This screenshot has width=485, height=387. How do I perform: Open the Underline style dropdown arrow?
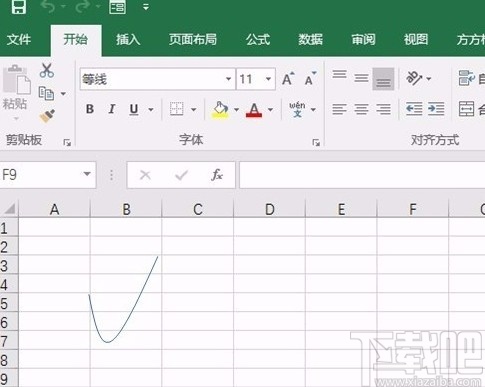coord(151,109)
